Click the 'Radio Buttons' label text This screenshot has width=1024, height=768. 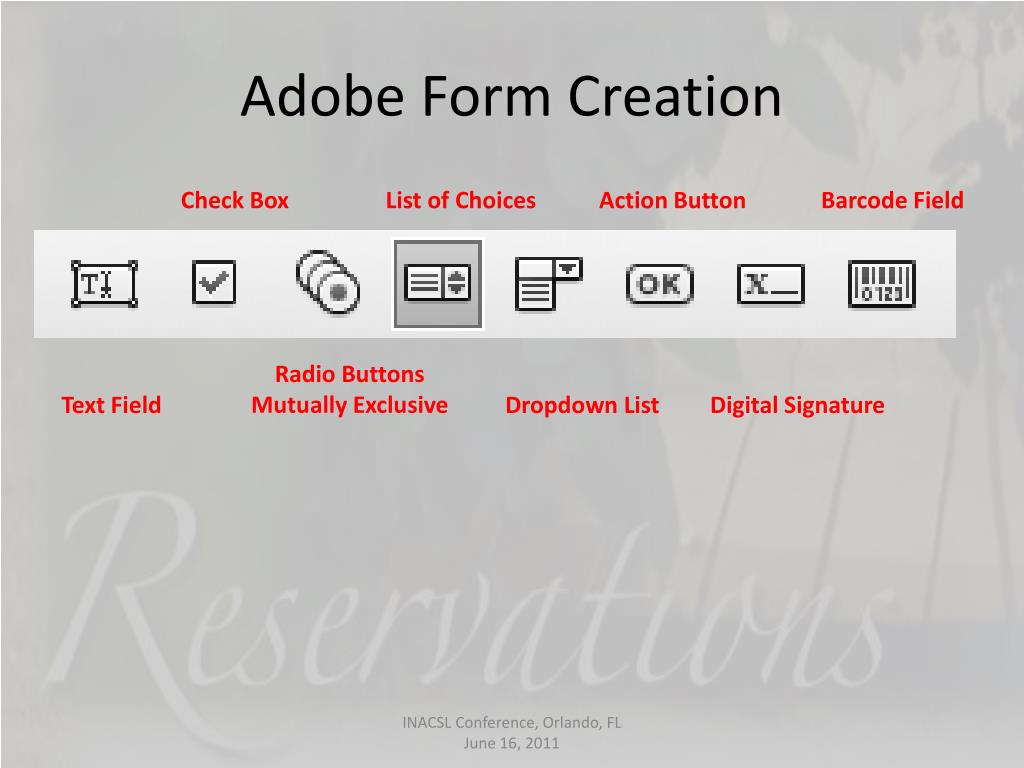(349, 374)
